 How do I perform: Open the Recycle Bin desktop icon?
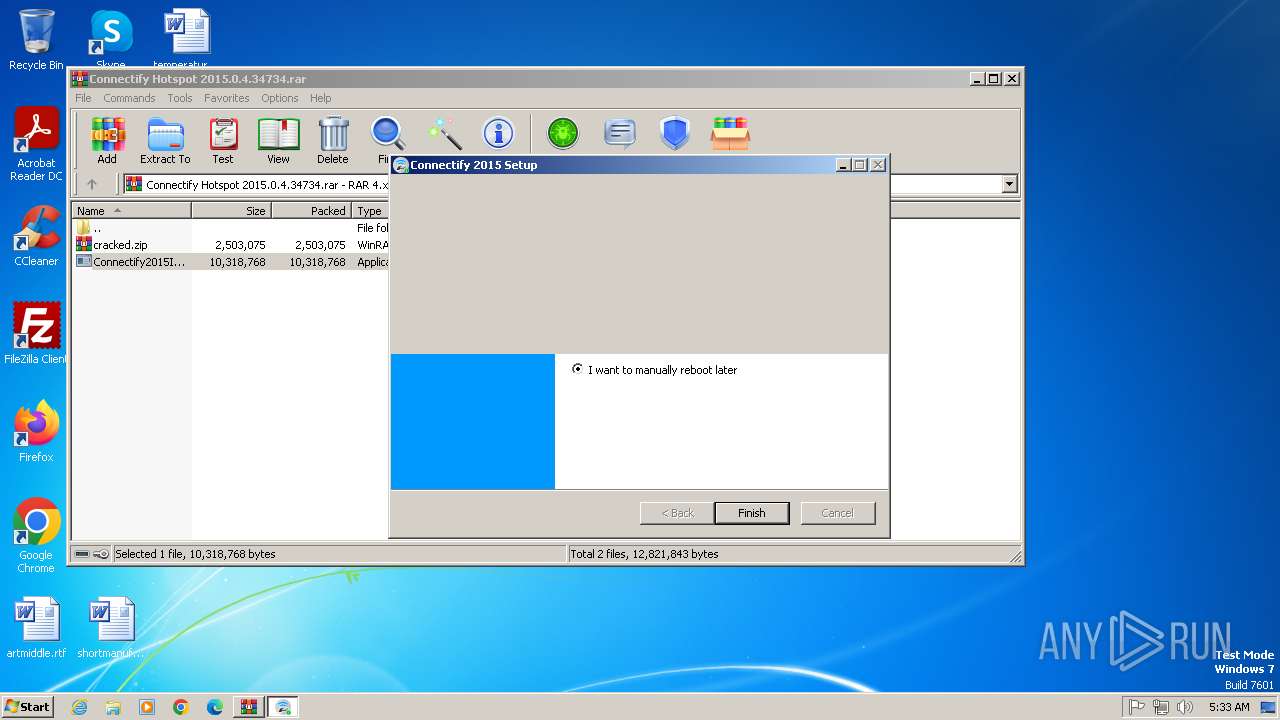pyautogui.click(x=36, y=40)
